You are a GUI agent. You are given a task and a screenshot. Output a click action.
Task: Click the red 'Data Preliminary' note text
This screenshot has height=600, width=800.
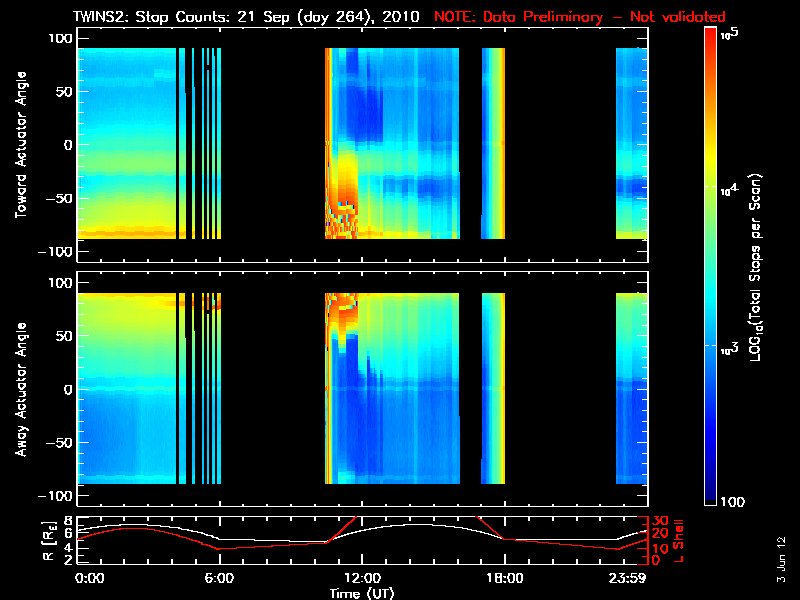point(580,17)
